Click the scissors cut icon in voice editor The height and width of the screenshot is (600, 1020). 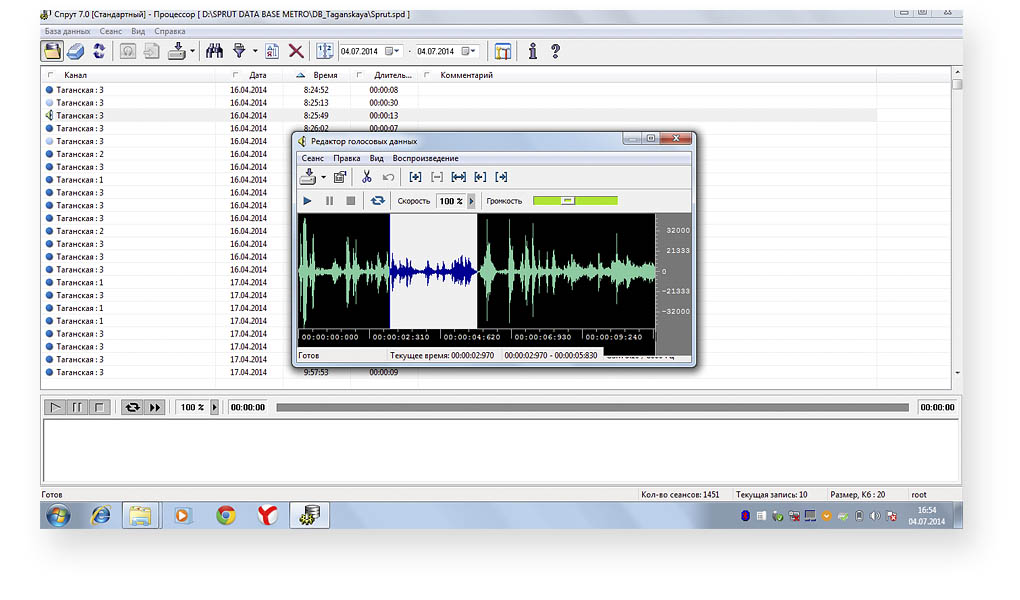coord(367,177)
